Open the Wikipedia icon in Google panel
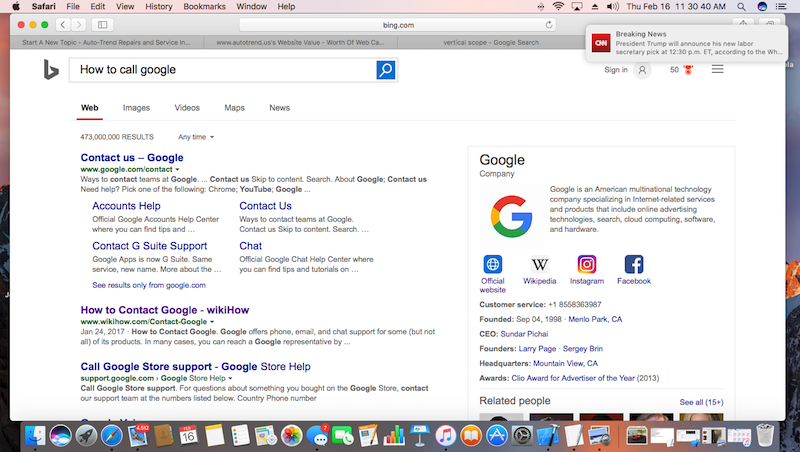This screenshot has width=800, height=452. tap(539, 264)
